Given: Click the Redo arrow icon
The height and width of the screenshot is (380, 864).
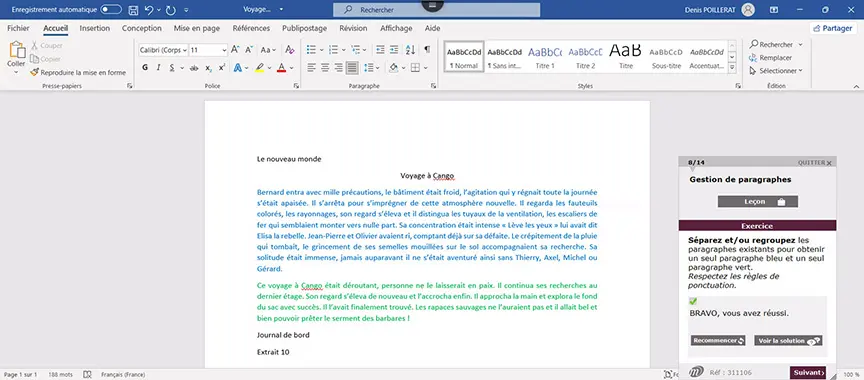Looking at the screenshot, I should pyautogui.click(x=170, y=10).
